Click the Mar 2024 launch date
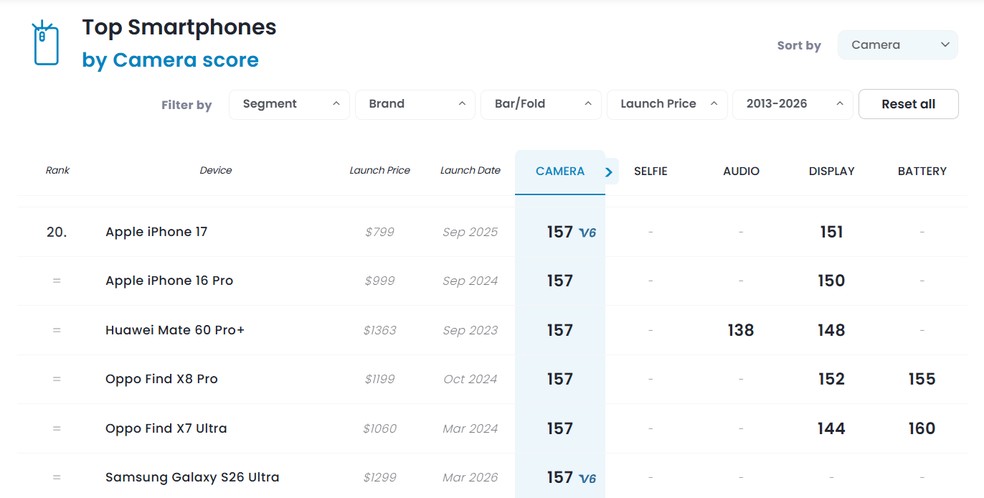 pyautogui.click(x=470, y=429)
